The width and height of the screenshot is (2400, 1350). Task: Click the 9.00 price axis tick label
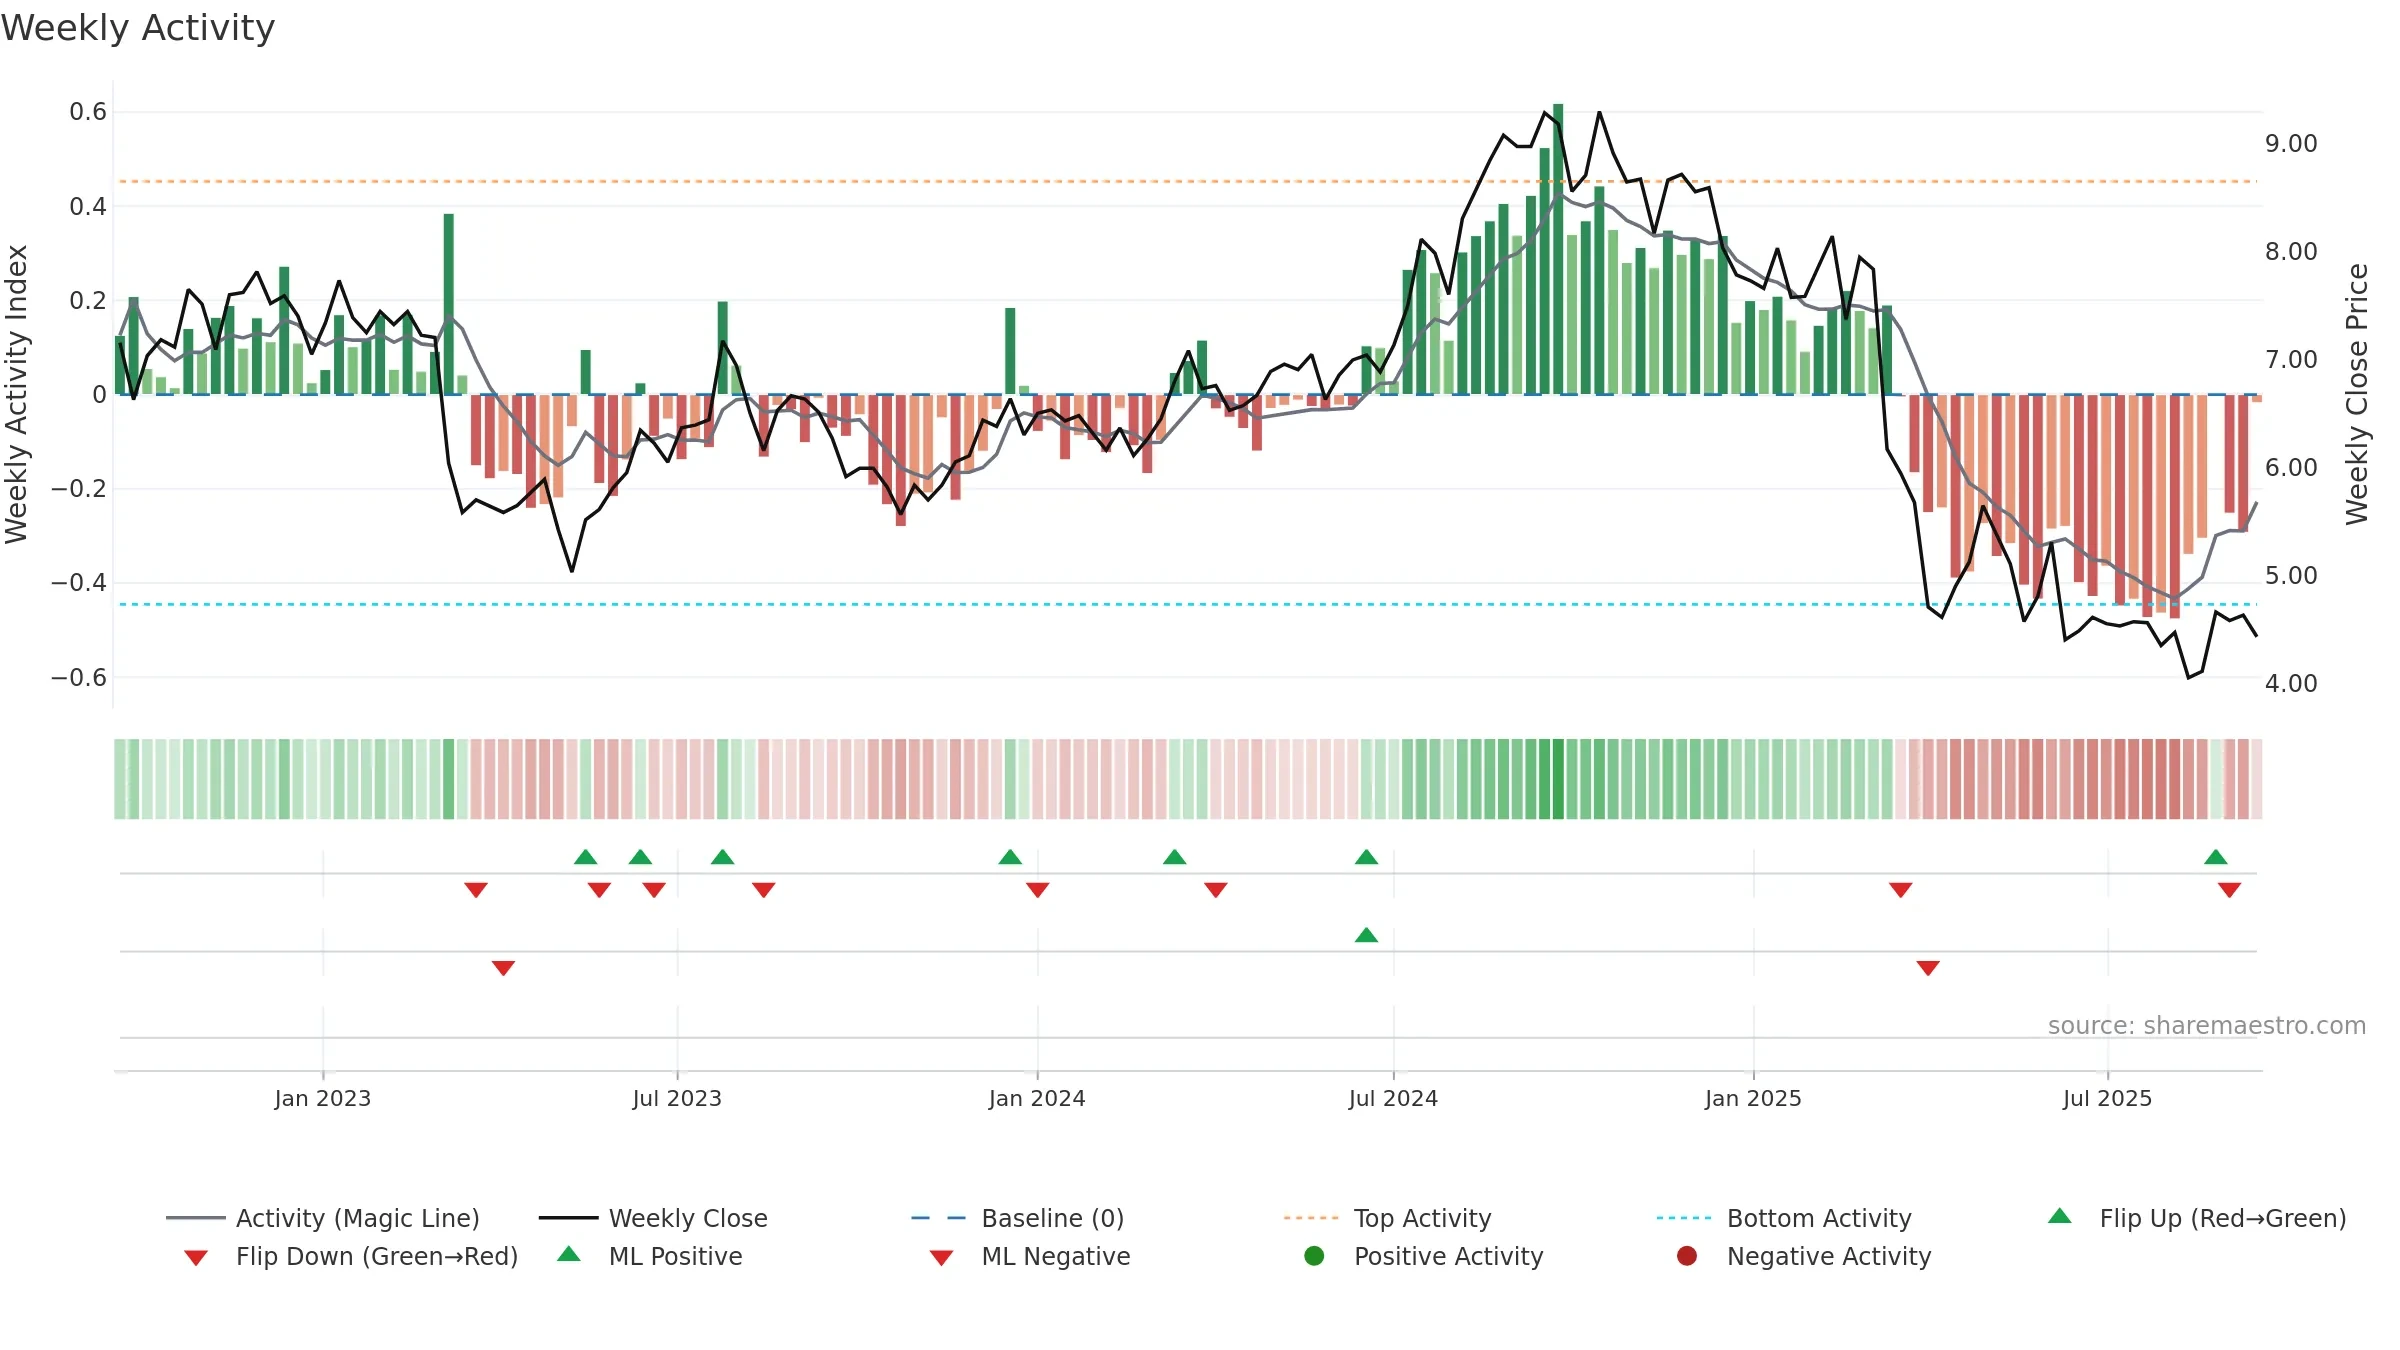[x=2291, y=144]
